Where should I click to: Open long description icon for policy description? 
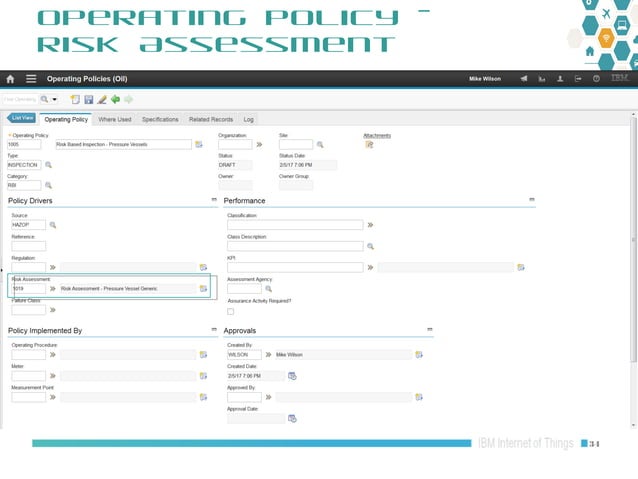pyautogui.click(x=199, y=144)
